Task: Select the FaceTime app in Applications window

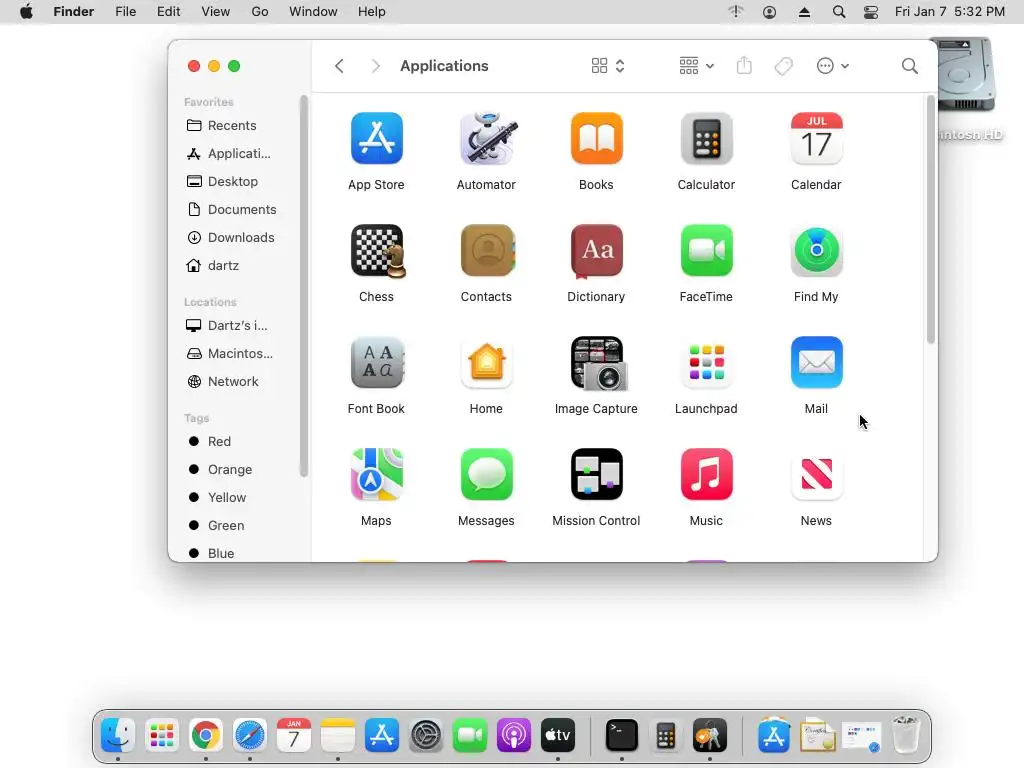Action: (706, 251)
